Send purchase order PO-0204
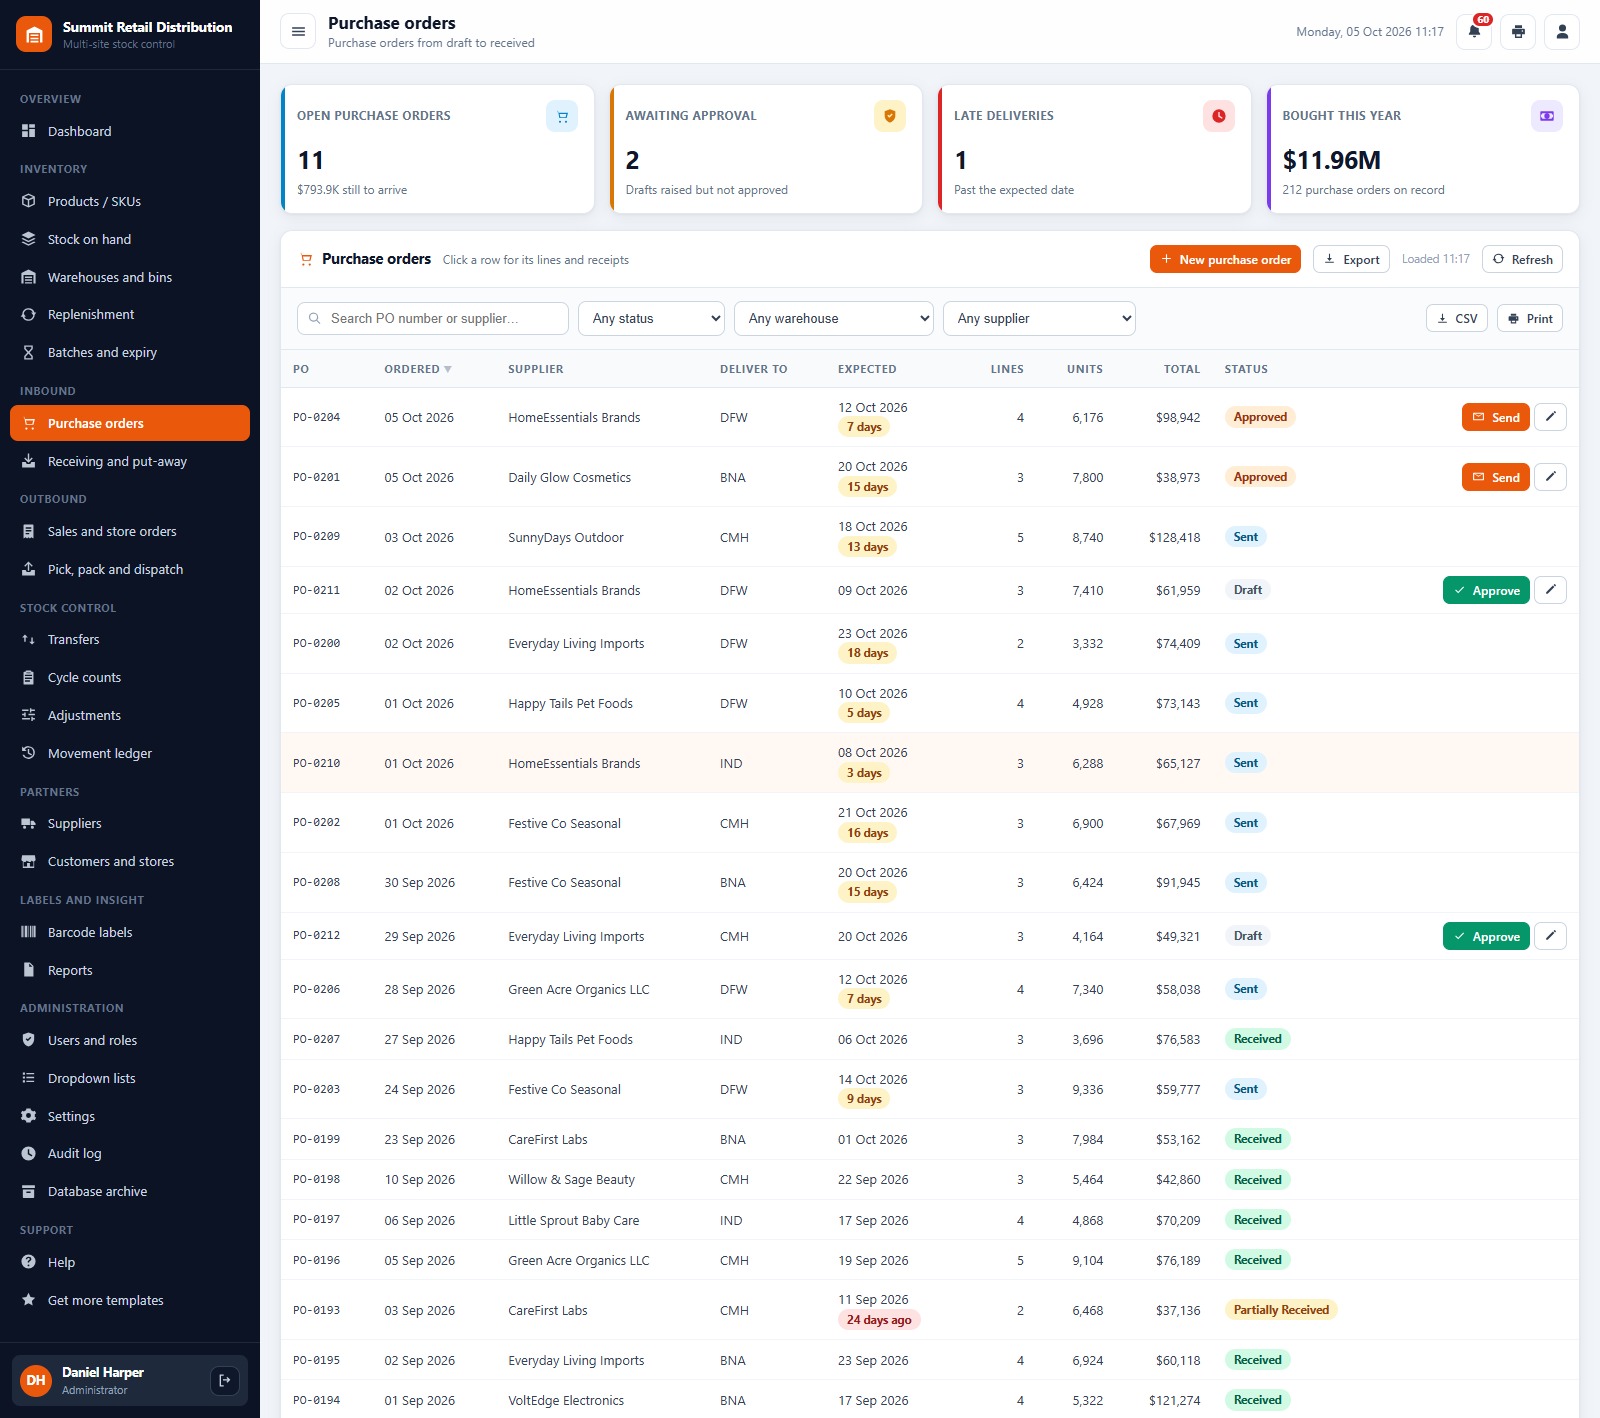The width and height of the screenshot is (1600, 1418). (x=1496, y=417)
